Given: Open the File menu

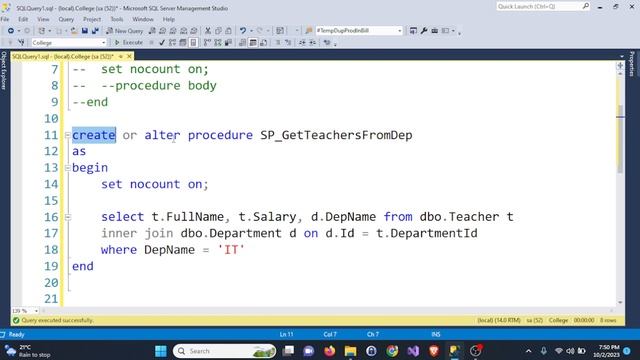Looking at the screenshot, I should (5, 19).
